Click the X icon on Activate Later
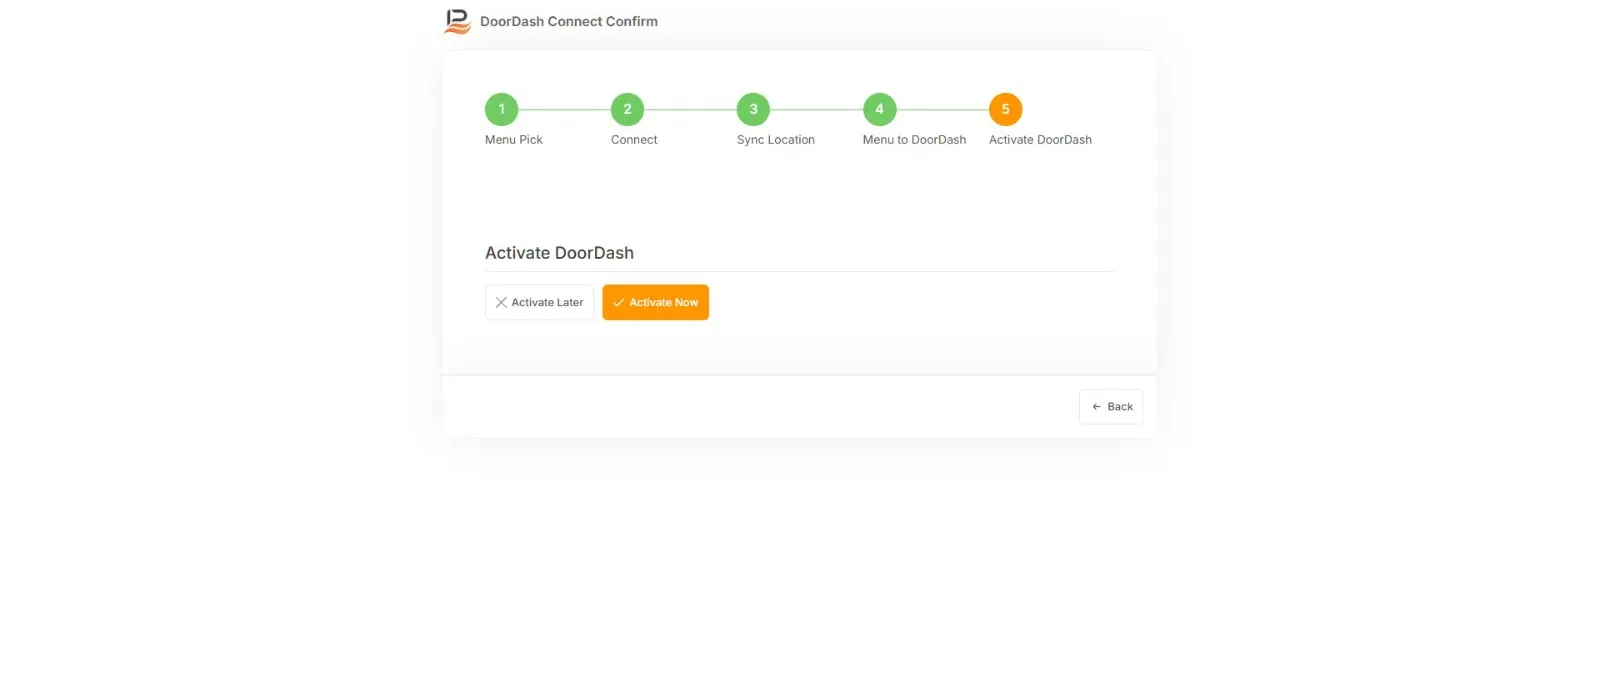Screen dimensions: 1600x699 coord(501,302)
